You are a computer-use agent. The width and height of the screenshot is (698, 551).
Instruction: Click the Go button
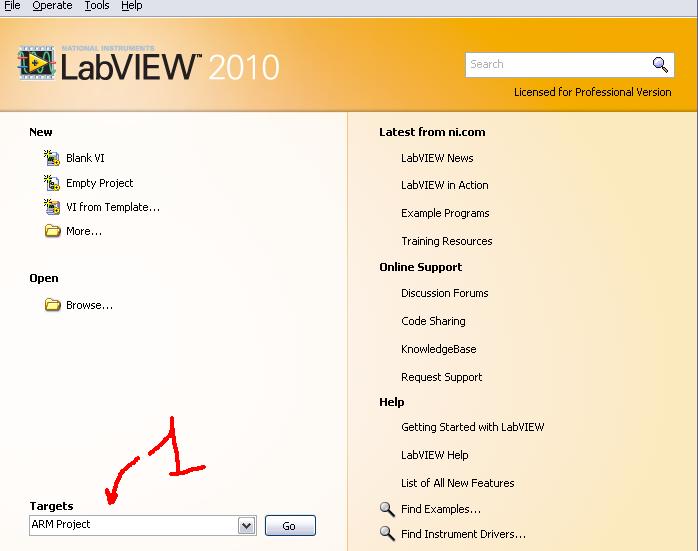tap(290, 526)
